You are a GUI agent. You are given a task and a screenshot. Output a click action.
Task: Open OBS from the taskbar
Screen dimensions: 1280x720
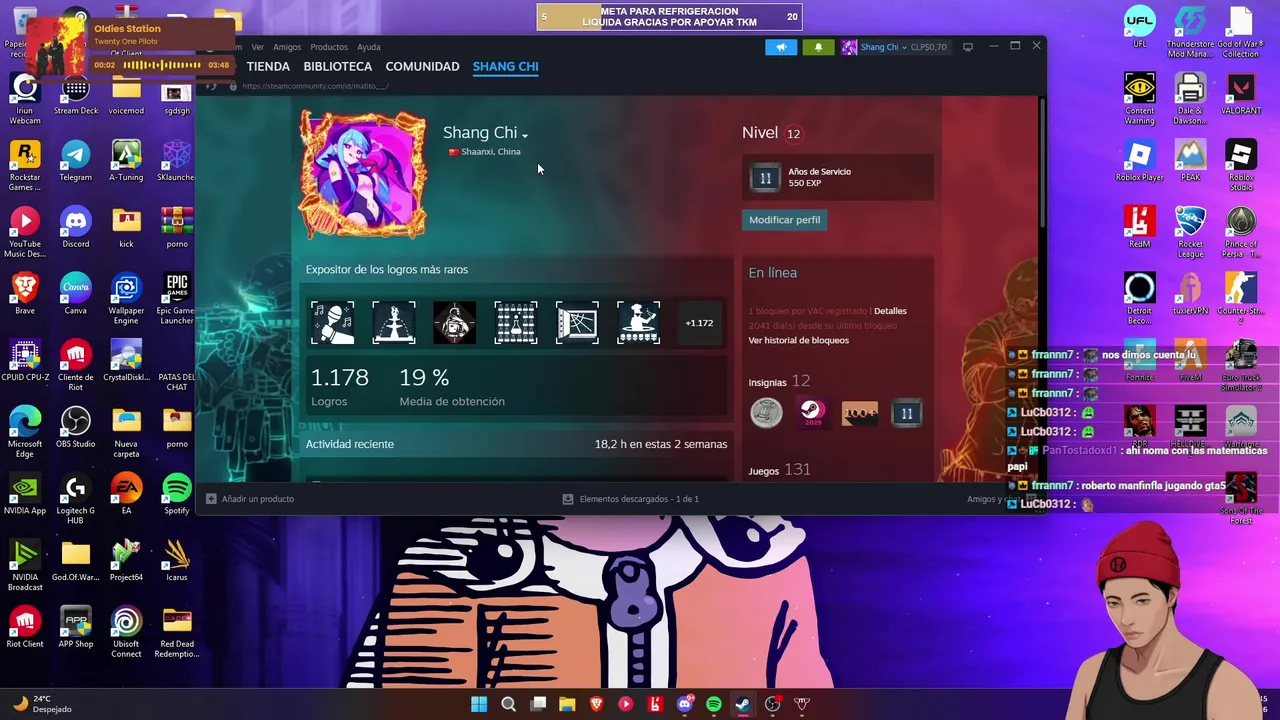[772, 704]
